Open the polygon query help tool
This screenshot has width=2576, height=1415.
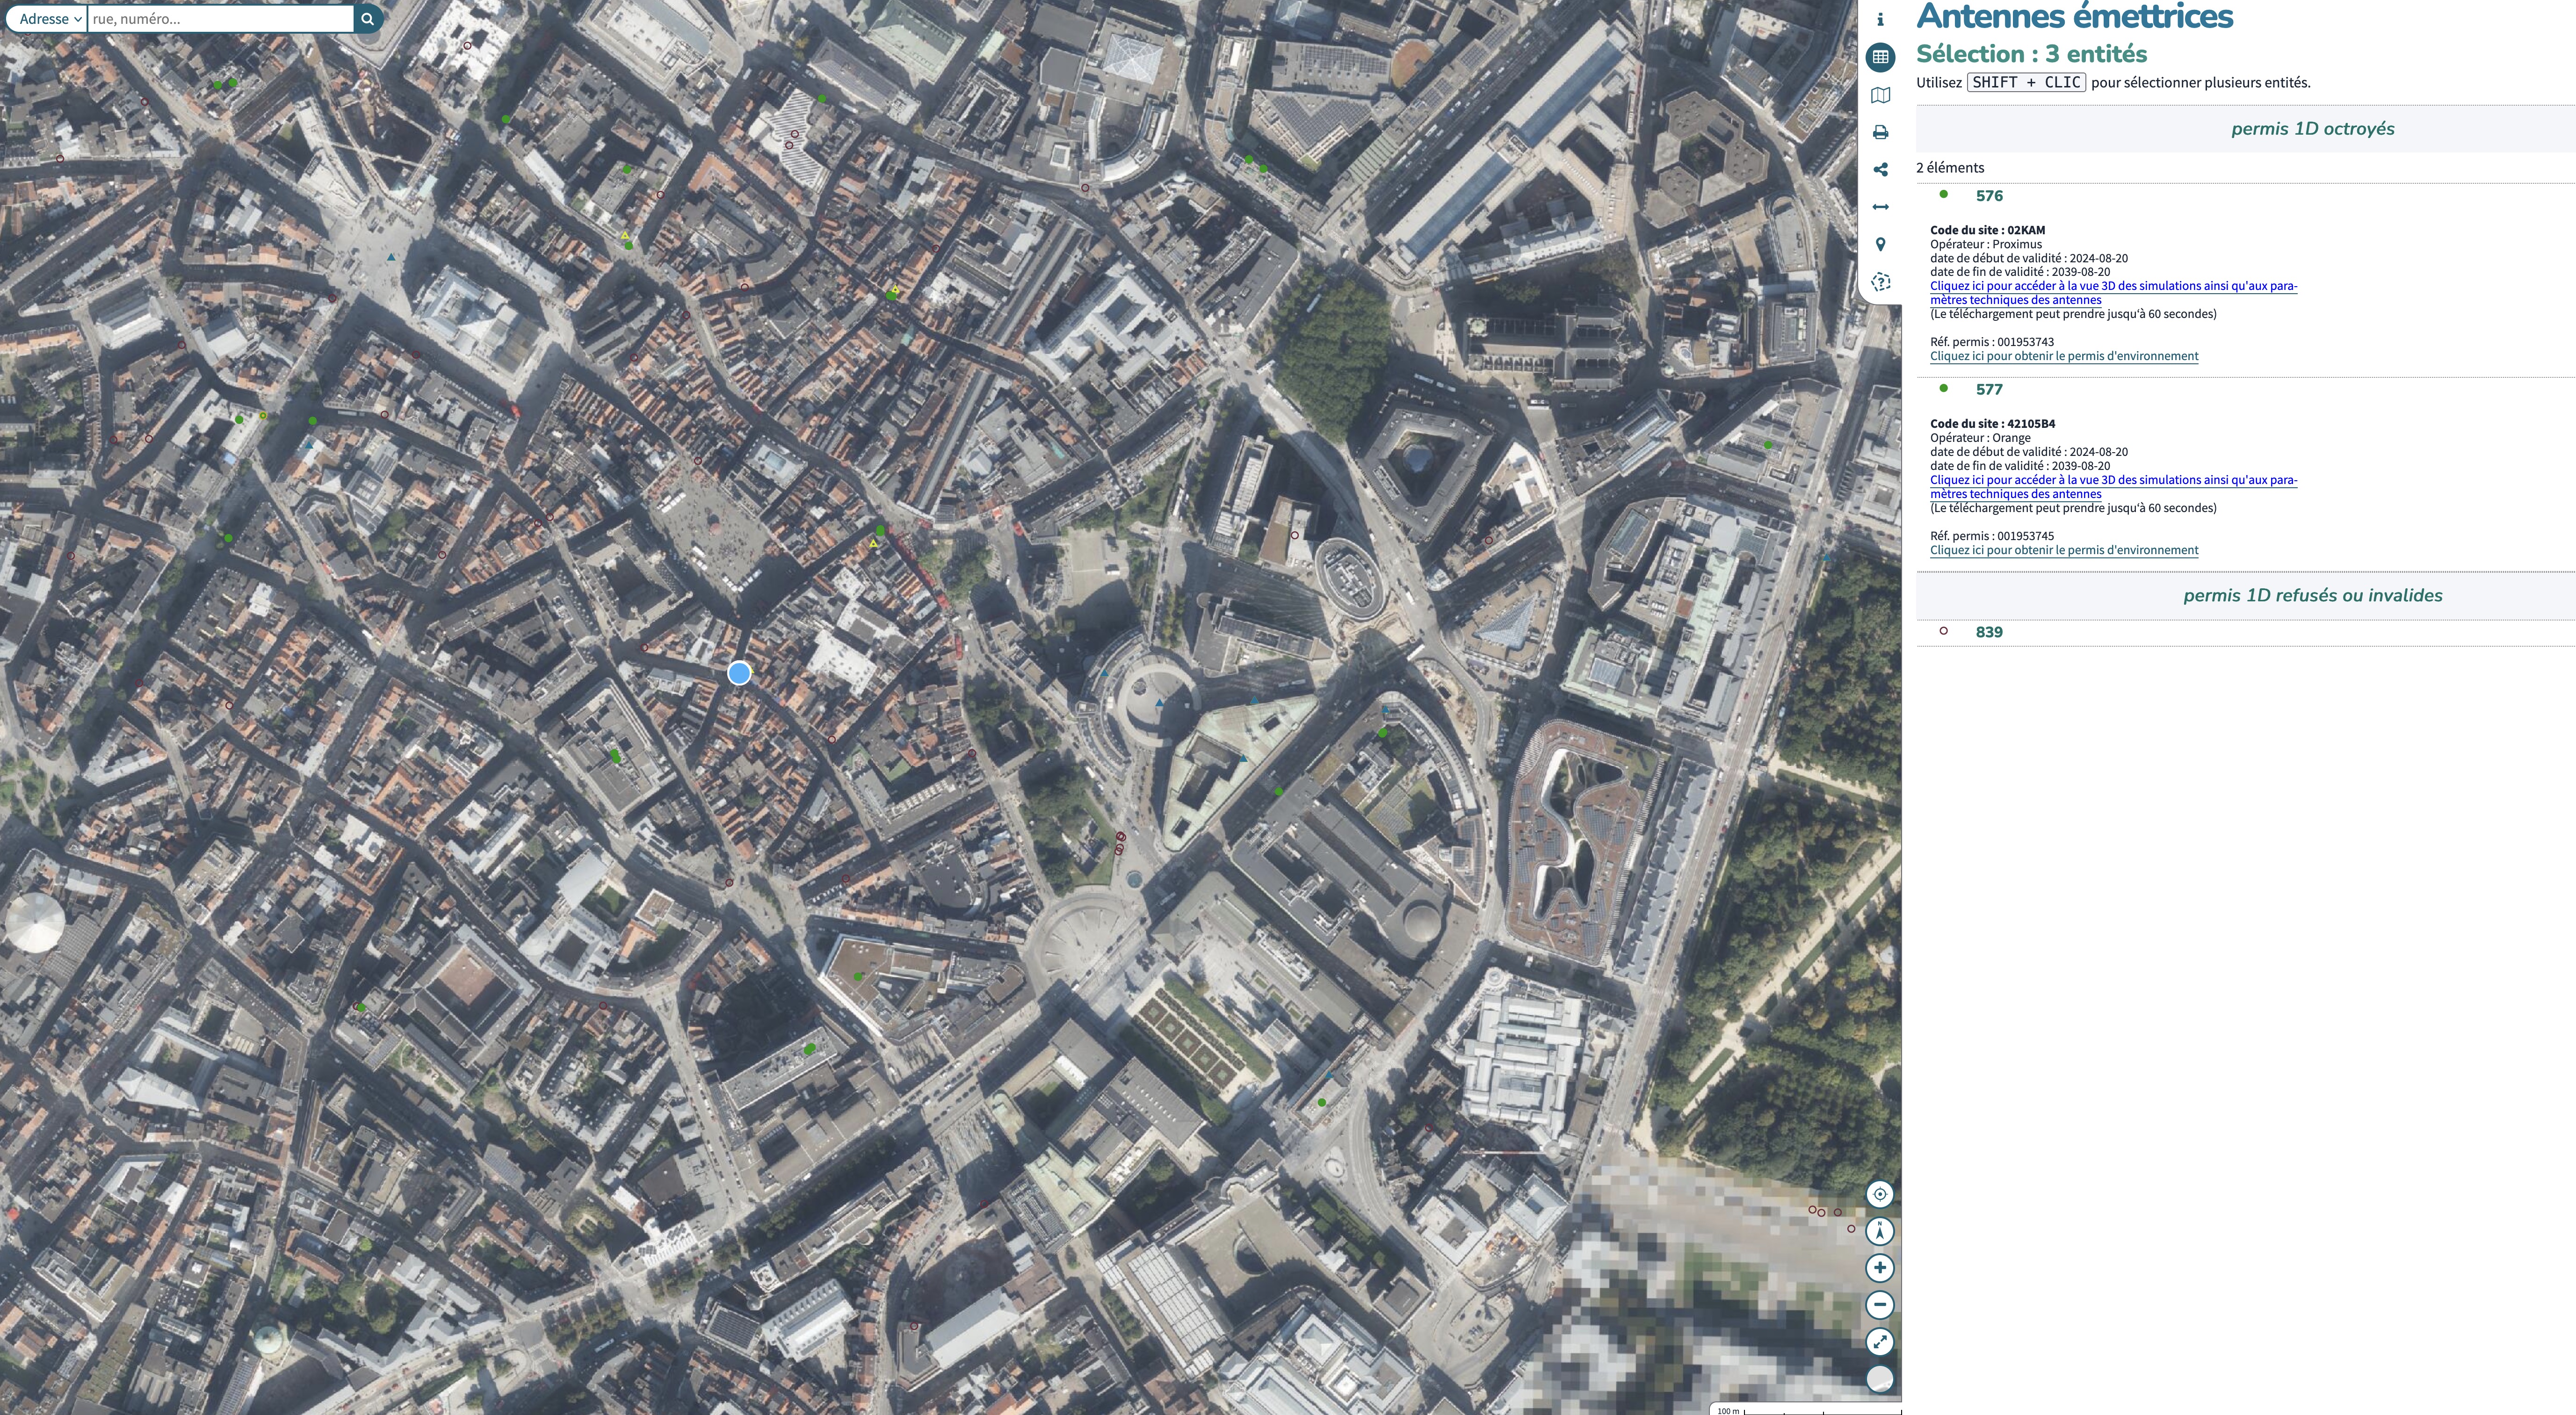(1880, 283)
